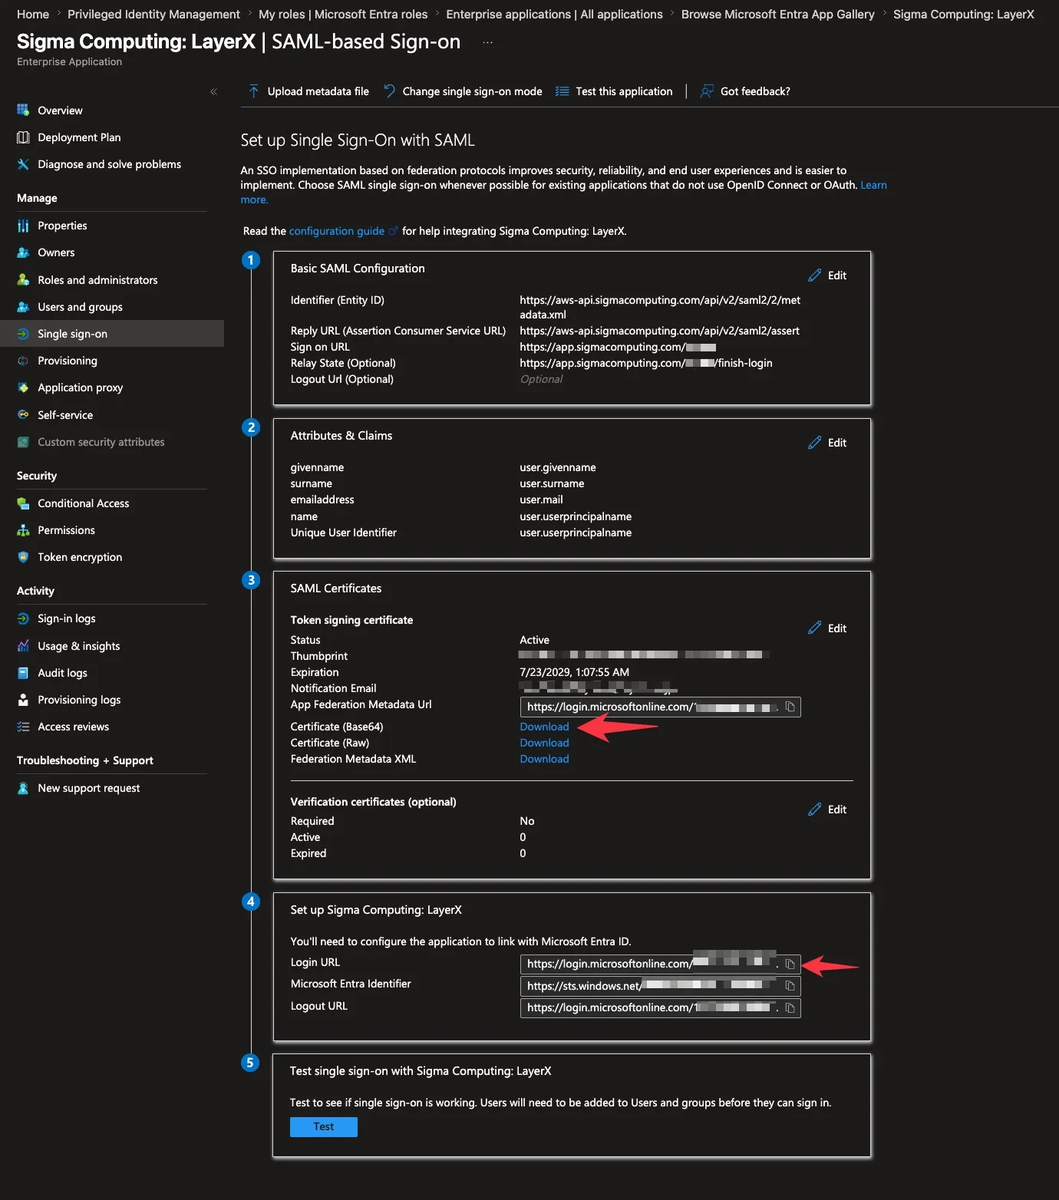Open the ellipsis more options menu

[487, 43]
